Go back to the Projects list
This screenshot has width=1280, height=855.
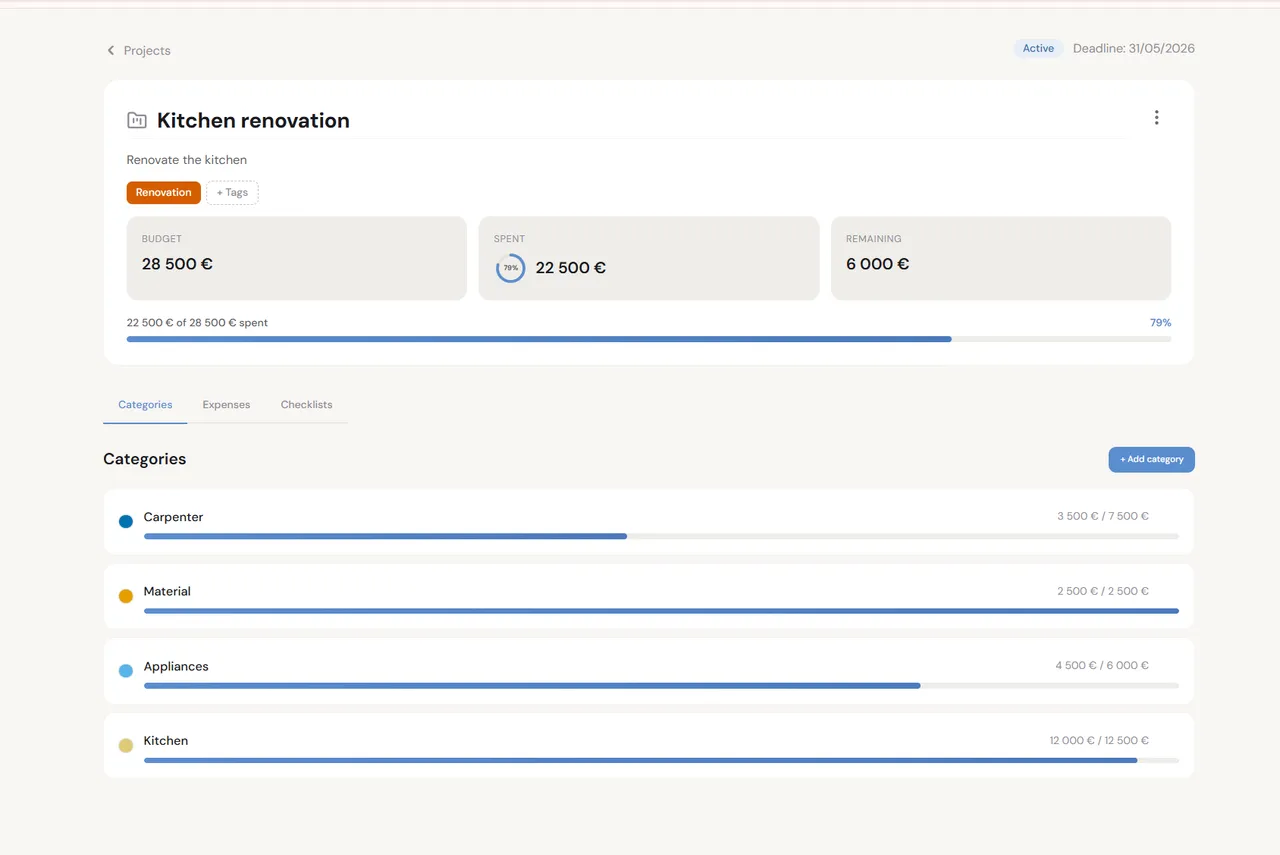(x=147, y=50)
